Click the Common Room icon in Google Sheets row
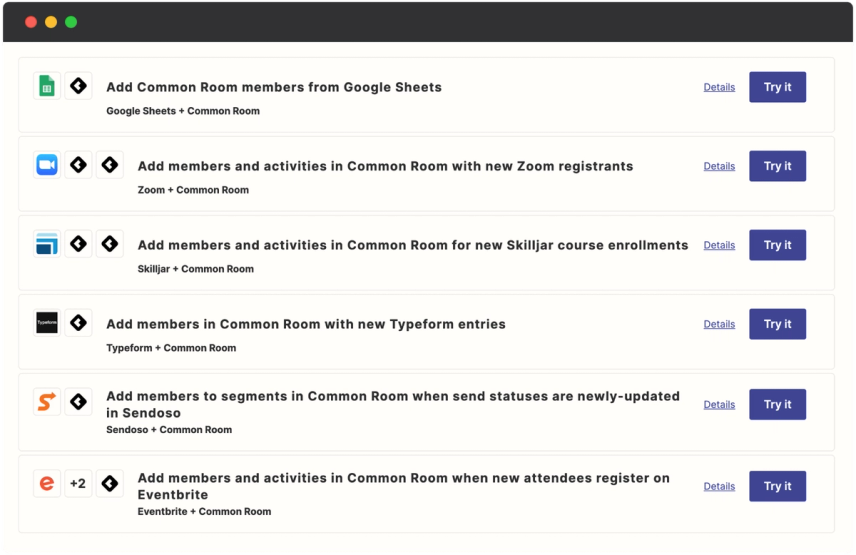The width and height of the screenshot is (856, 555). 78,86
